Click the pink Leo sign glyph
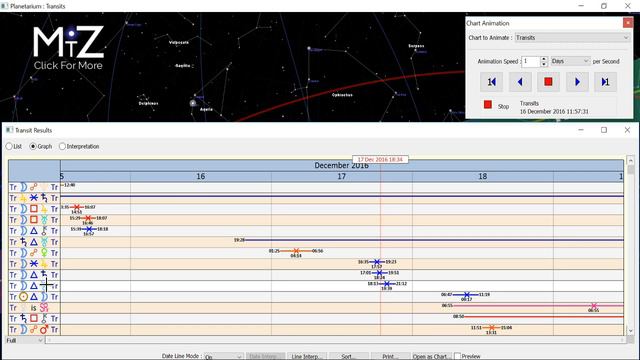This screenshot has height=360, width=640. point(44,307)
